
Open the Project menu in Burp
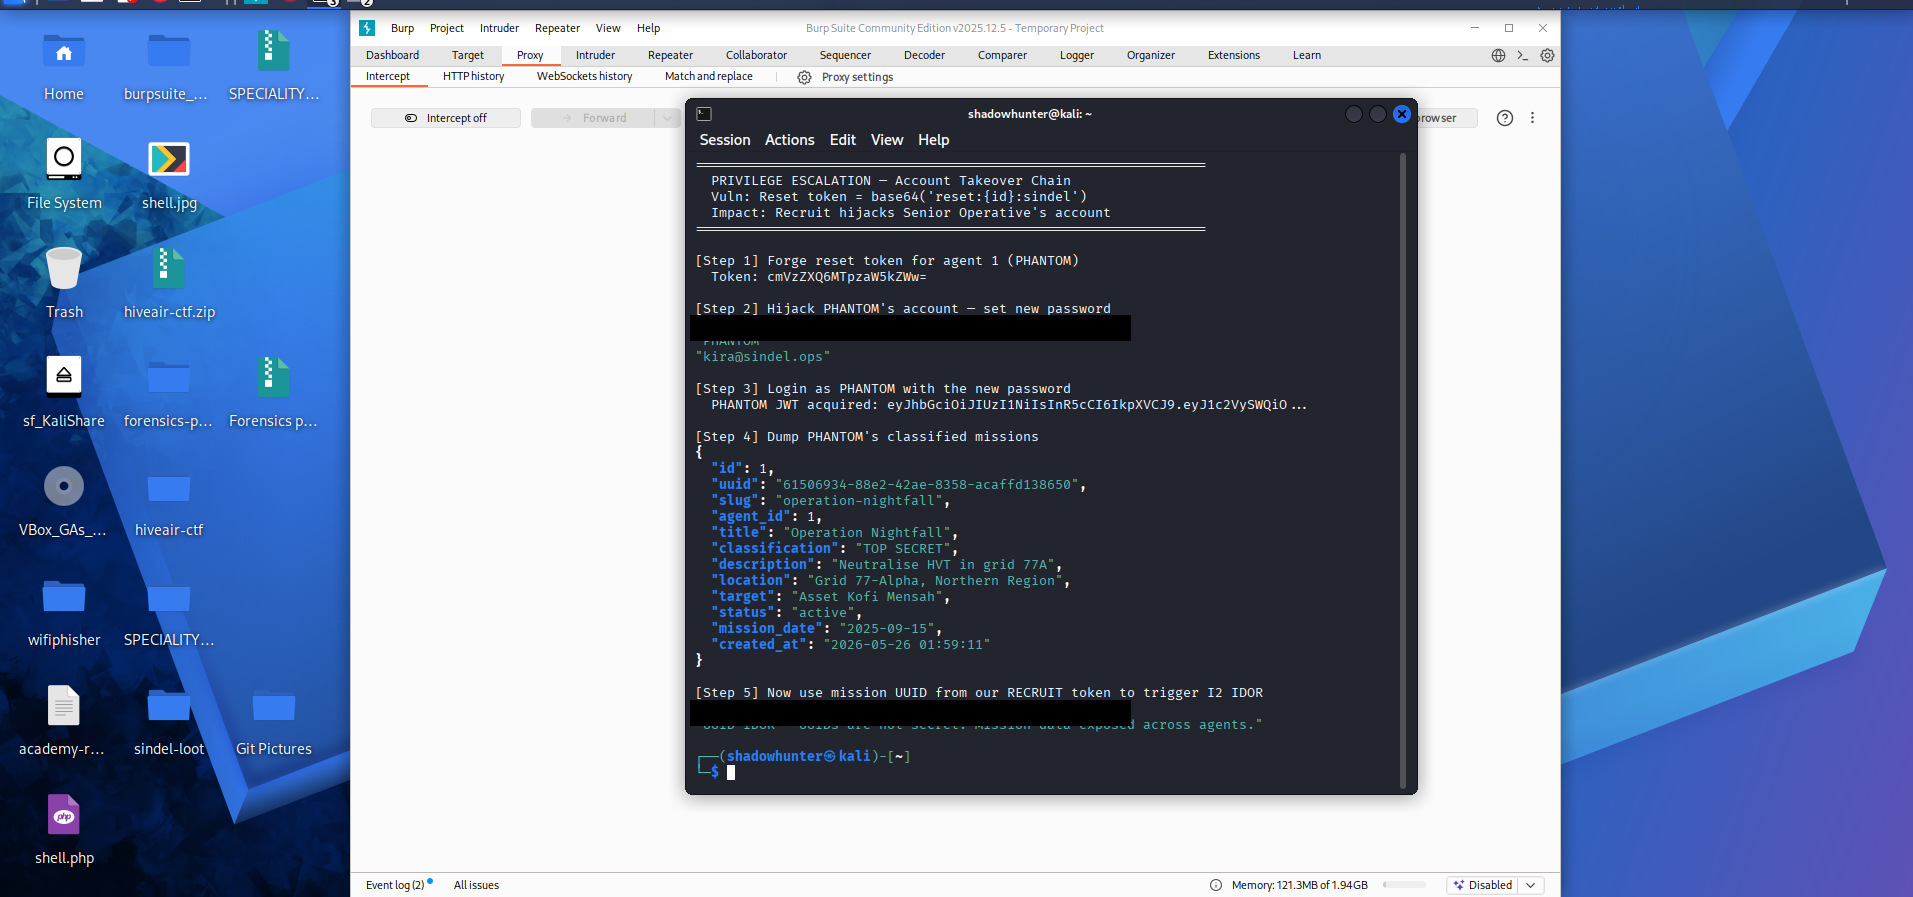point(446,28)
